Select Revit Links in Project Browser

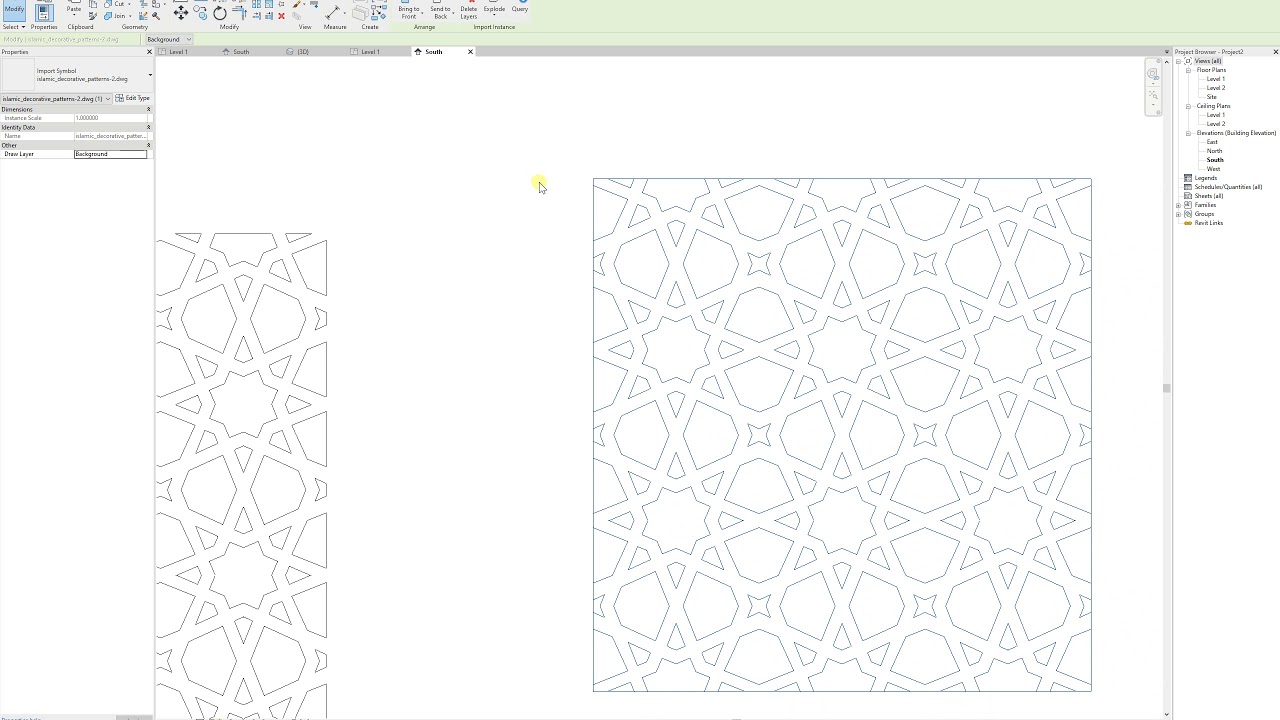pyautogui.click(x=1208, y=223)
